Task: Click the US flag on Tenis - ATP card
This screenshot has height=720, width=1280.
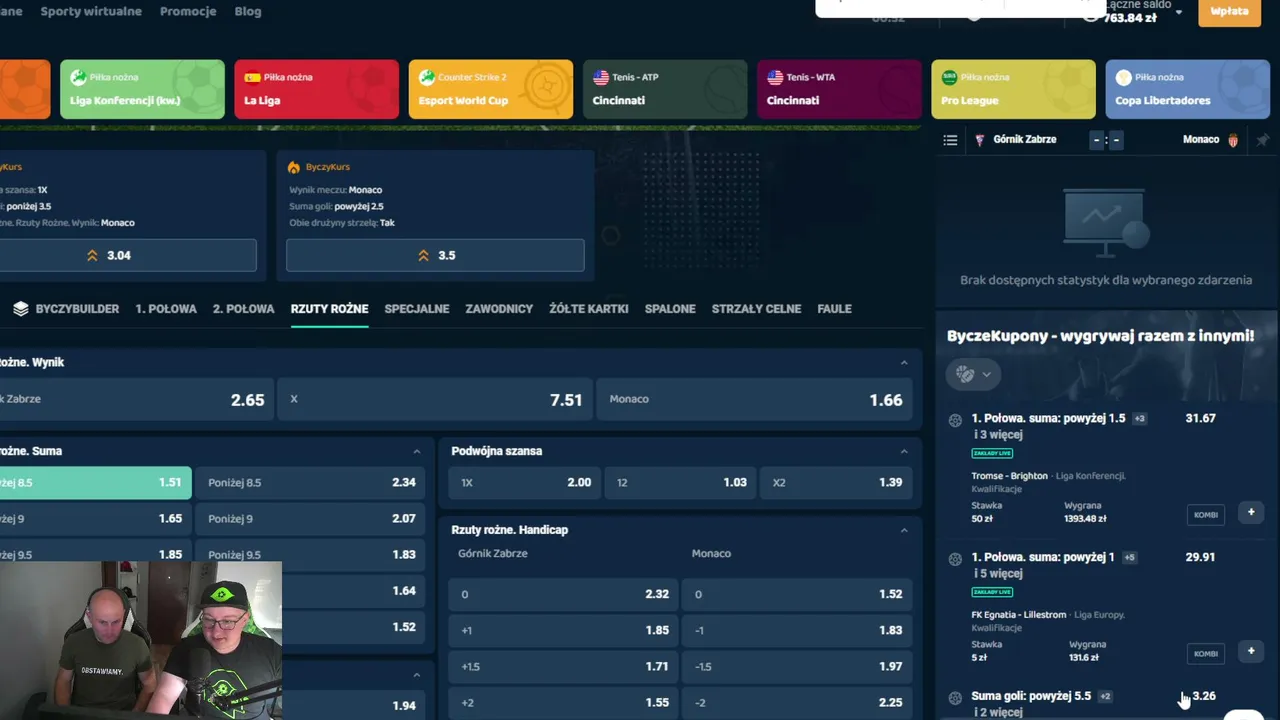Action: tap(601, 77)
